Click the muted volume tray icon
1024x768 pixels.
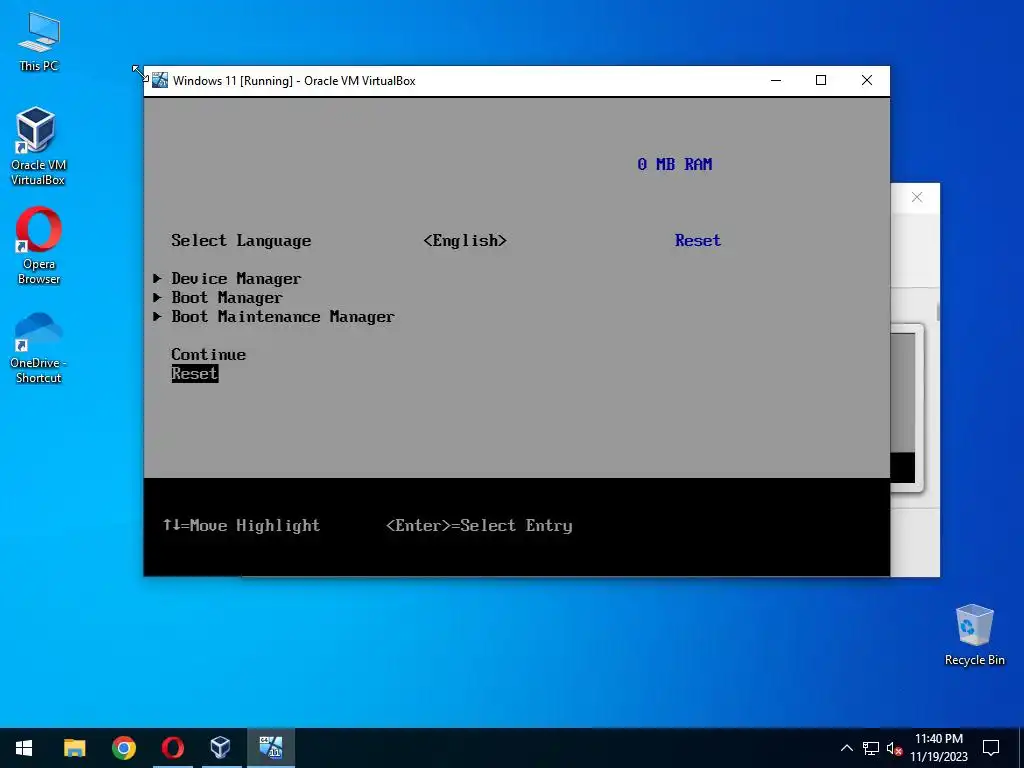point(894,748)
